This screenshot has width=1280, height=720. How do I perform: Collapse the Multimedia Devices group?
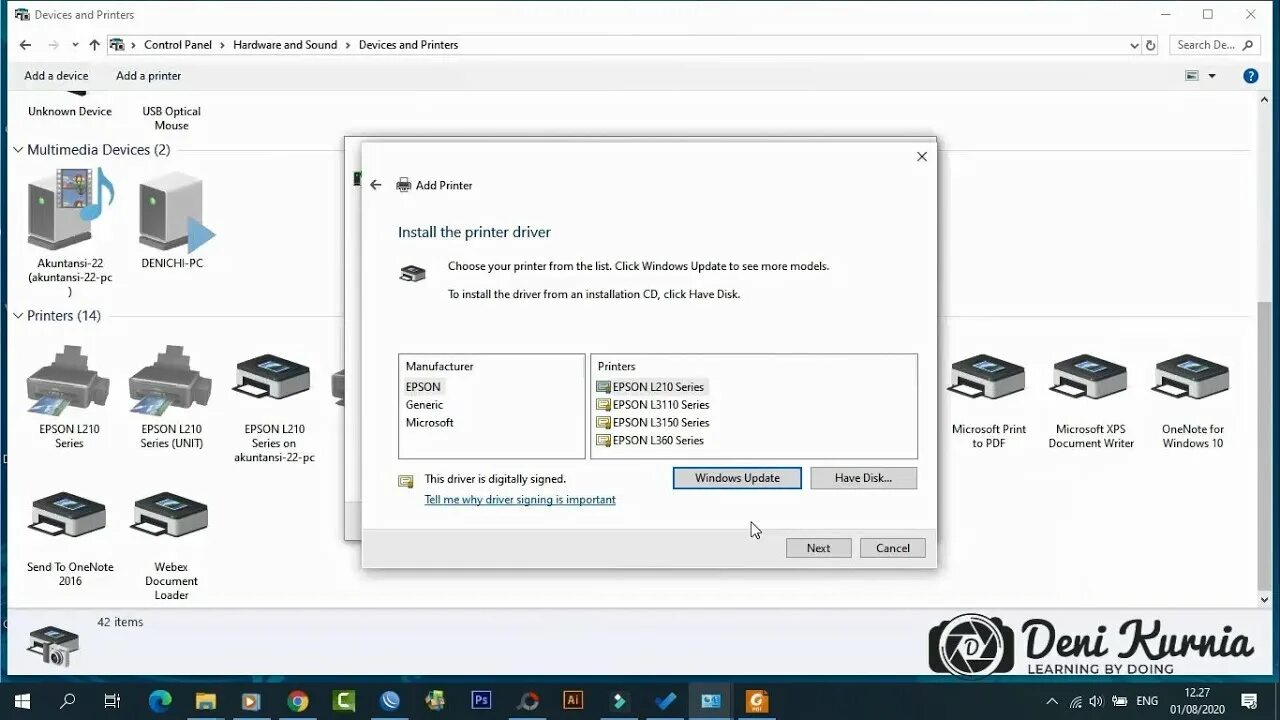click(18, 150)
